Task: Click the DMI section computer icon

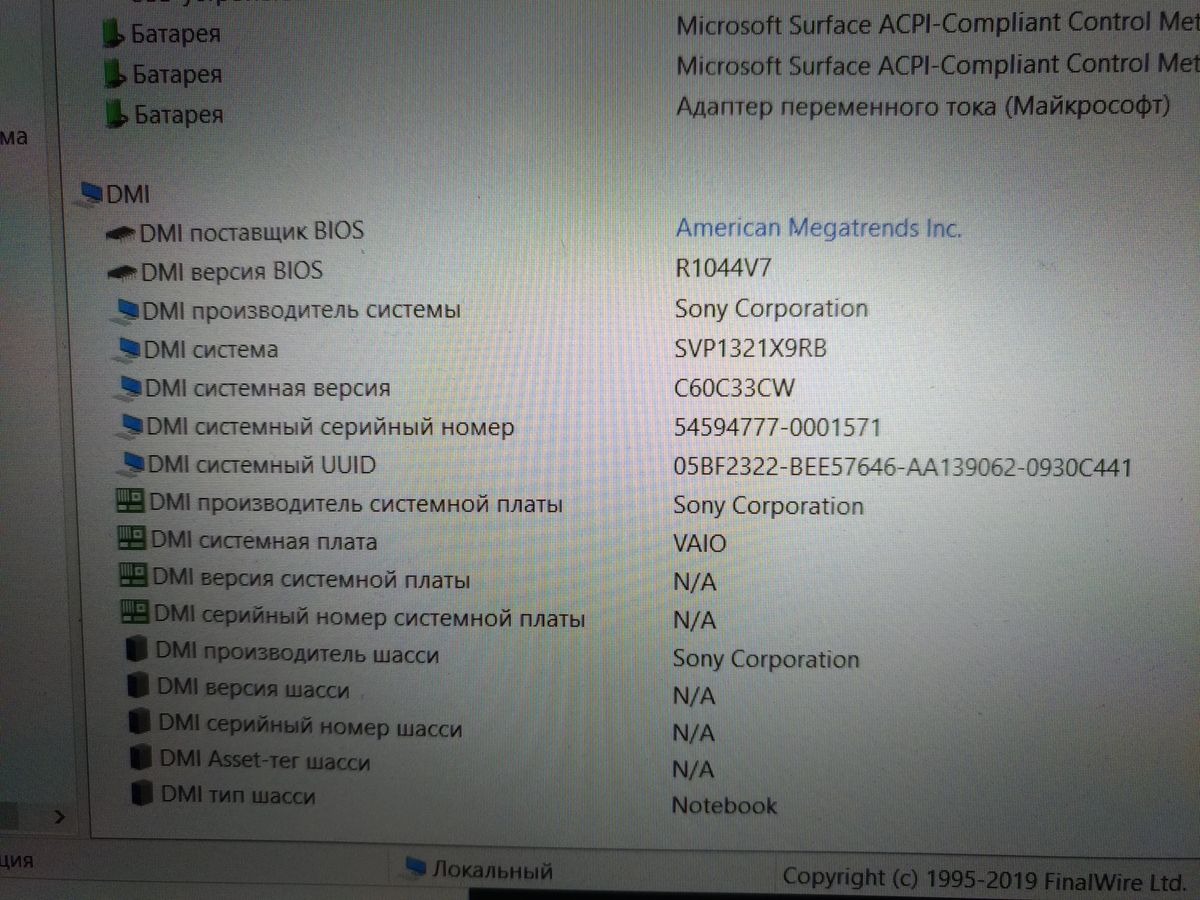Action: (91, 192)
